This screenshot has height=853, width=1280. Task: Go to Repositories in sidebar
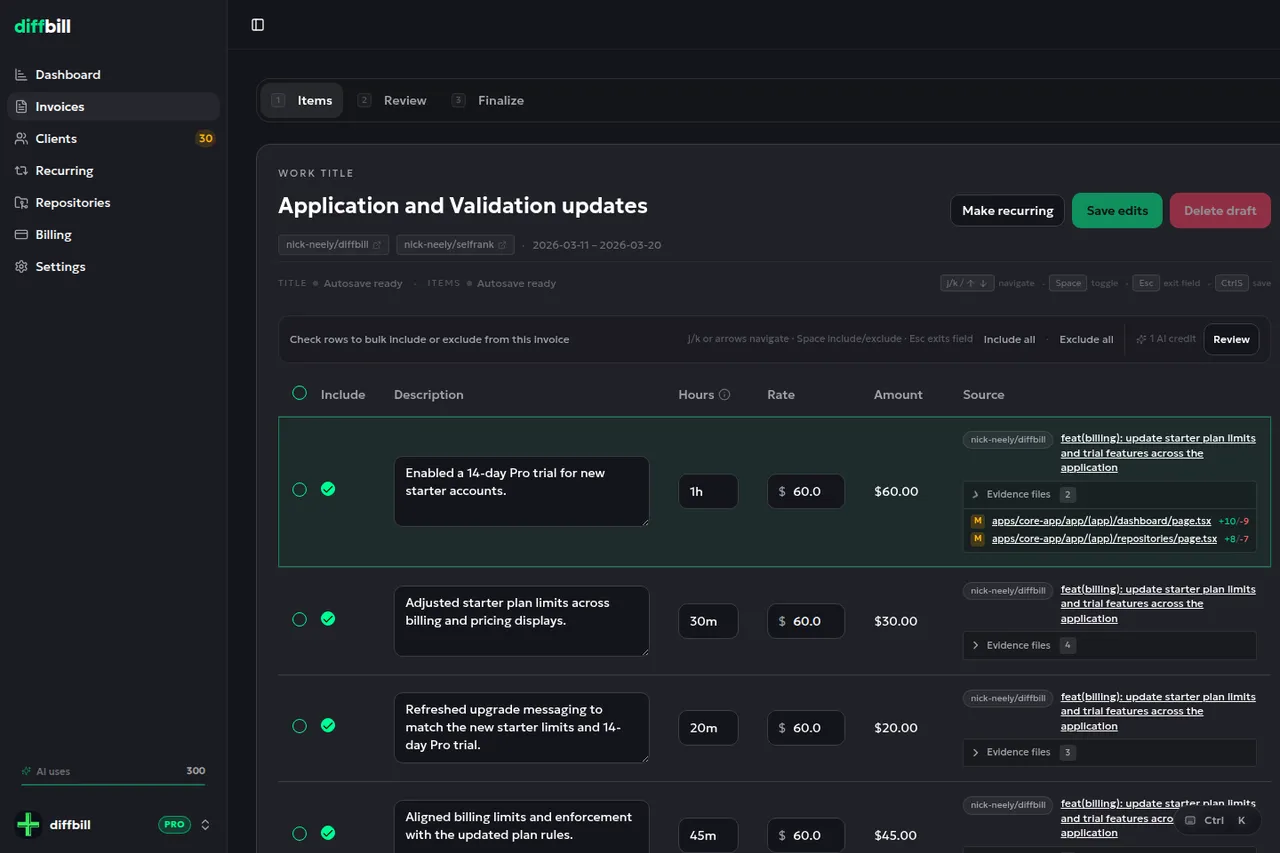pos(113,203)
